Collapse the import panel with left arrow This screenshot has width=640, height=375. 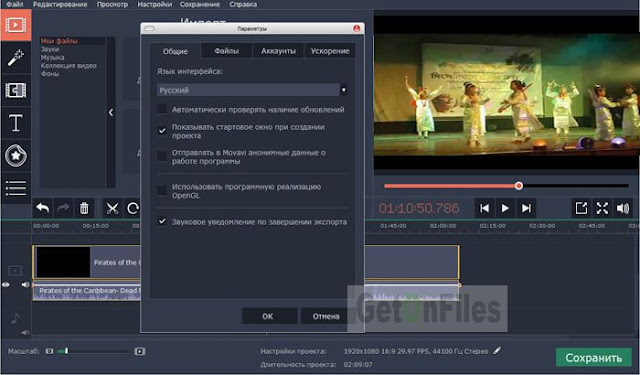pyautogui.click(x=111, y=113)
